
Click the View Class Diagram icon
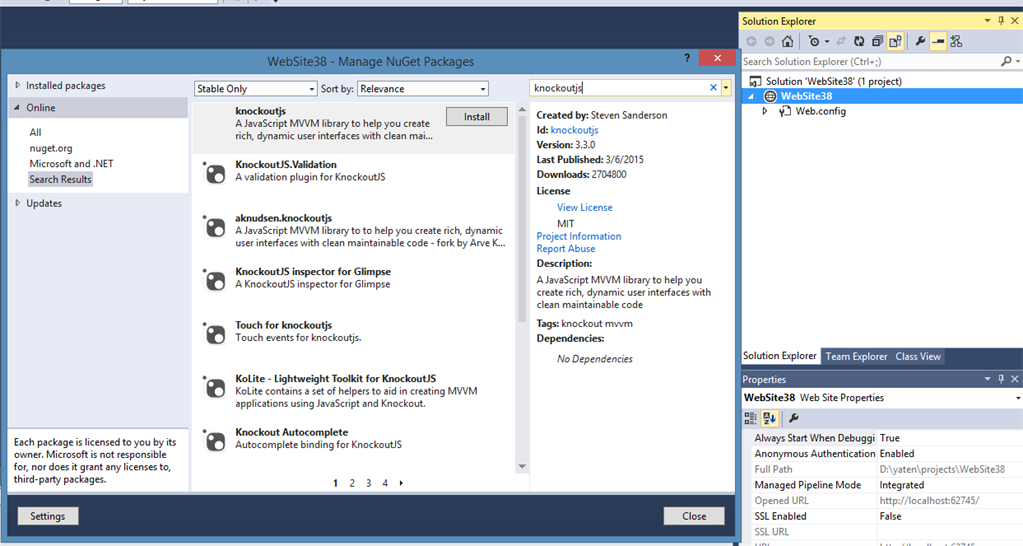[x=956, y=41]
